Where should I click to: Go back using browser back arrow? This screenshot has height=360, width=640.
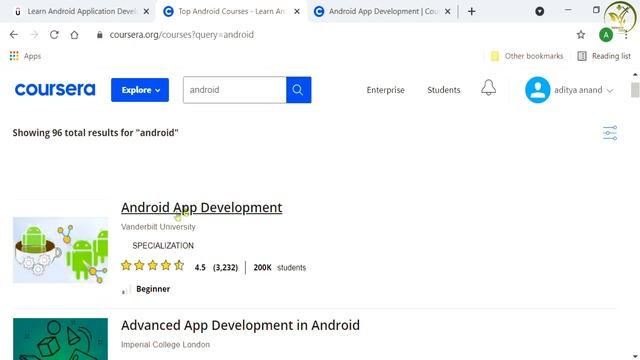coord(14,35)
